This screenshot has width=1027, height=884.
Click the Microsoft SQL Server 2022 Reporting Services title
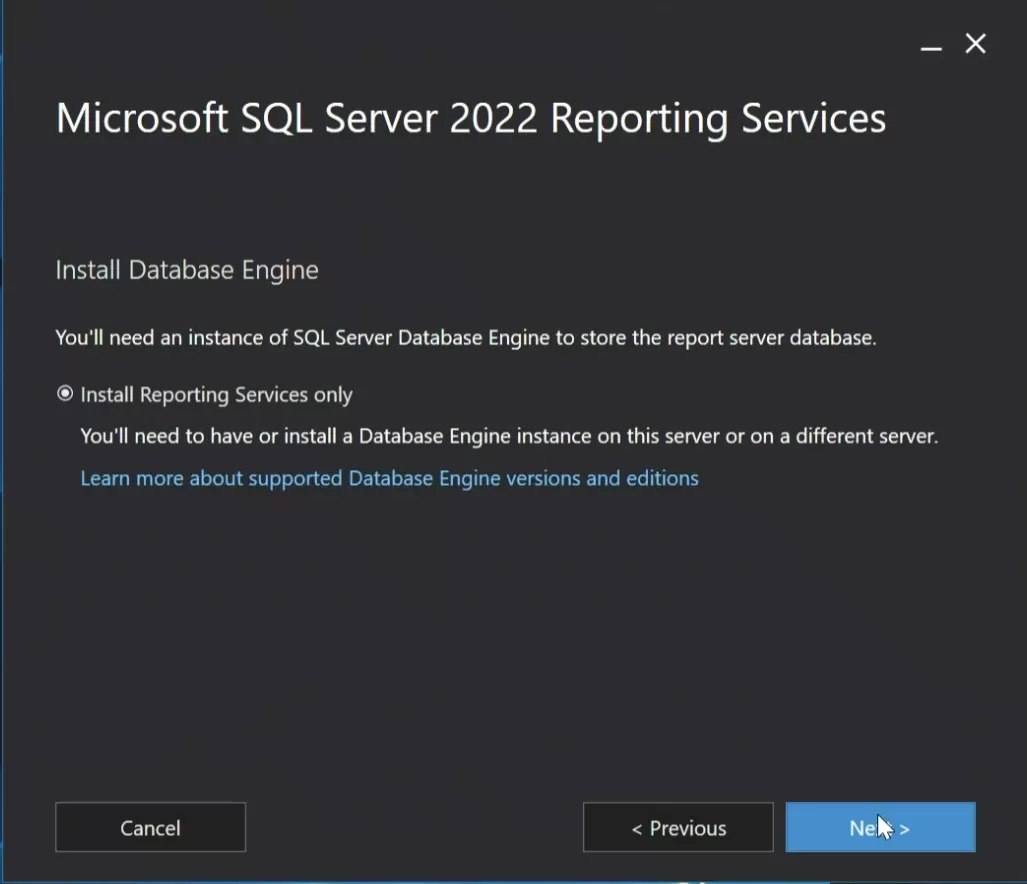(x=471, y=119)
